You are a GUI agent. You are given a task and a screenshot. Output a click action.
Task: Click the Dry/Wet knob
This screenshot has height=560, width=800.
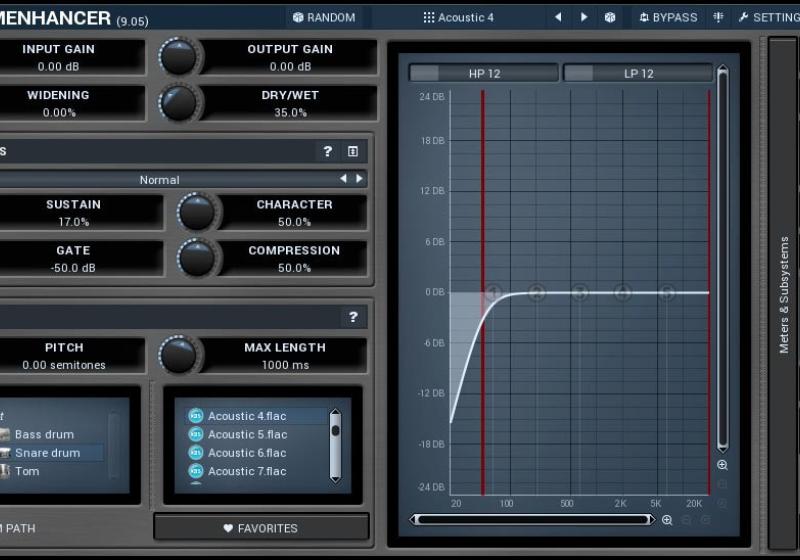(x=180, y=103)
